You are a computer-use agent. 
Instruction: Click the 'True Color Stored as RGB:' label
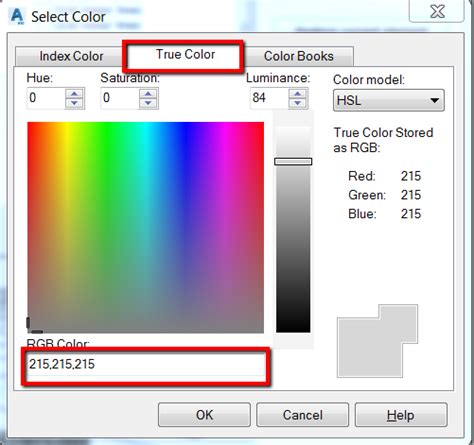pyautogui.click(x=383, y=140)
